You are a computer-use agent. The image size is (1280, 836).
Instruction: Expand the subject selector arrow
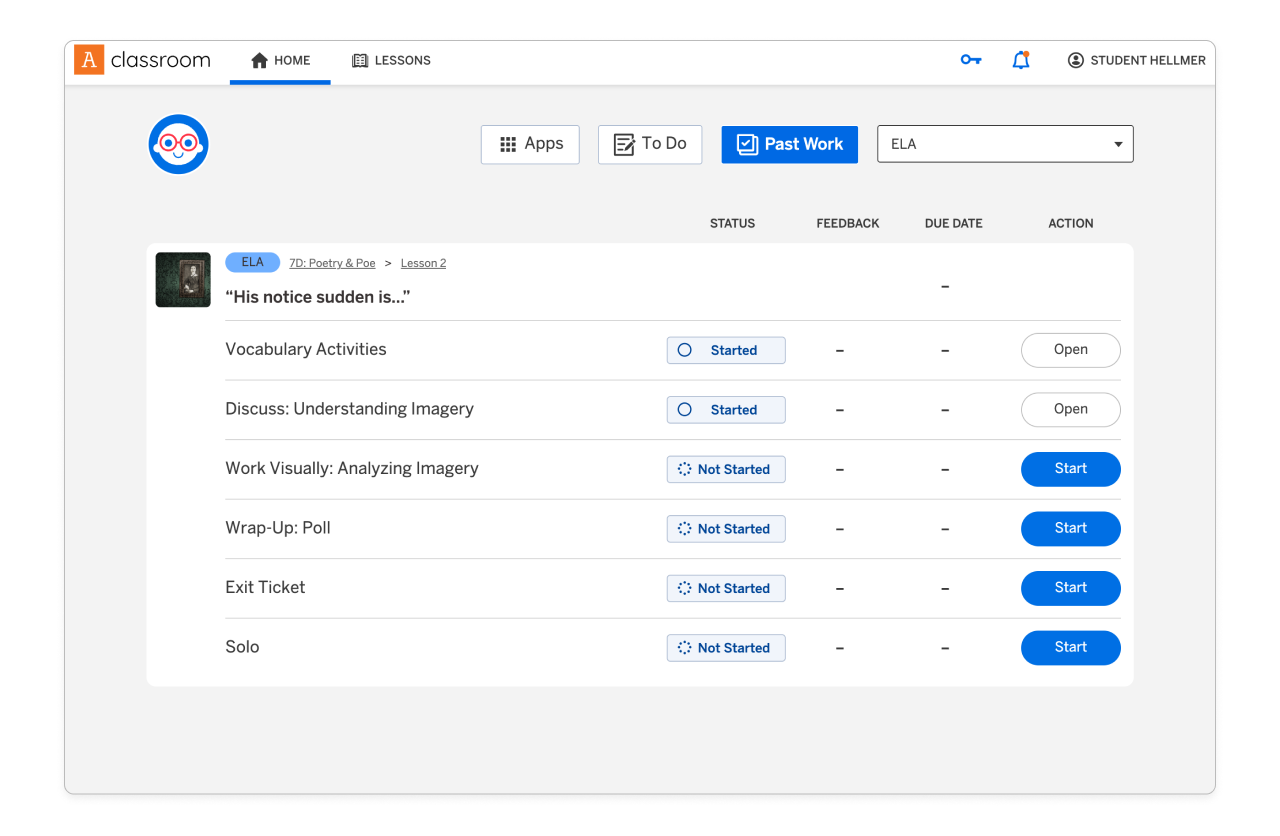click(x=1117, y=144)
